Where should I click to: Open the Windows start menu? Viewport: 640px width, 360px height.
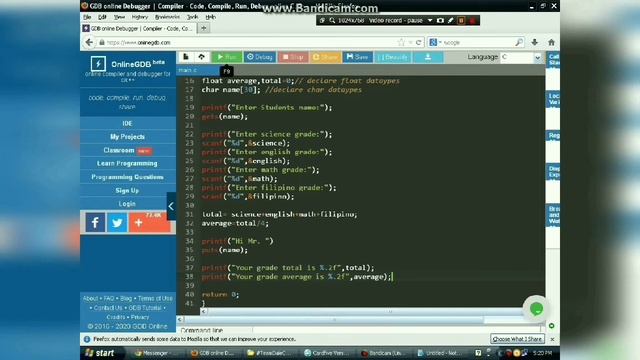click(x=100, y=353)
